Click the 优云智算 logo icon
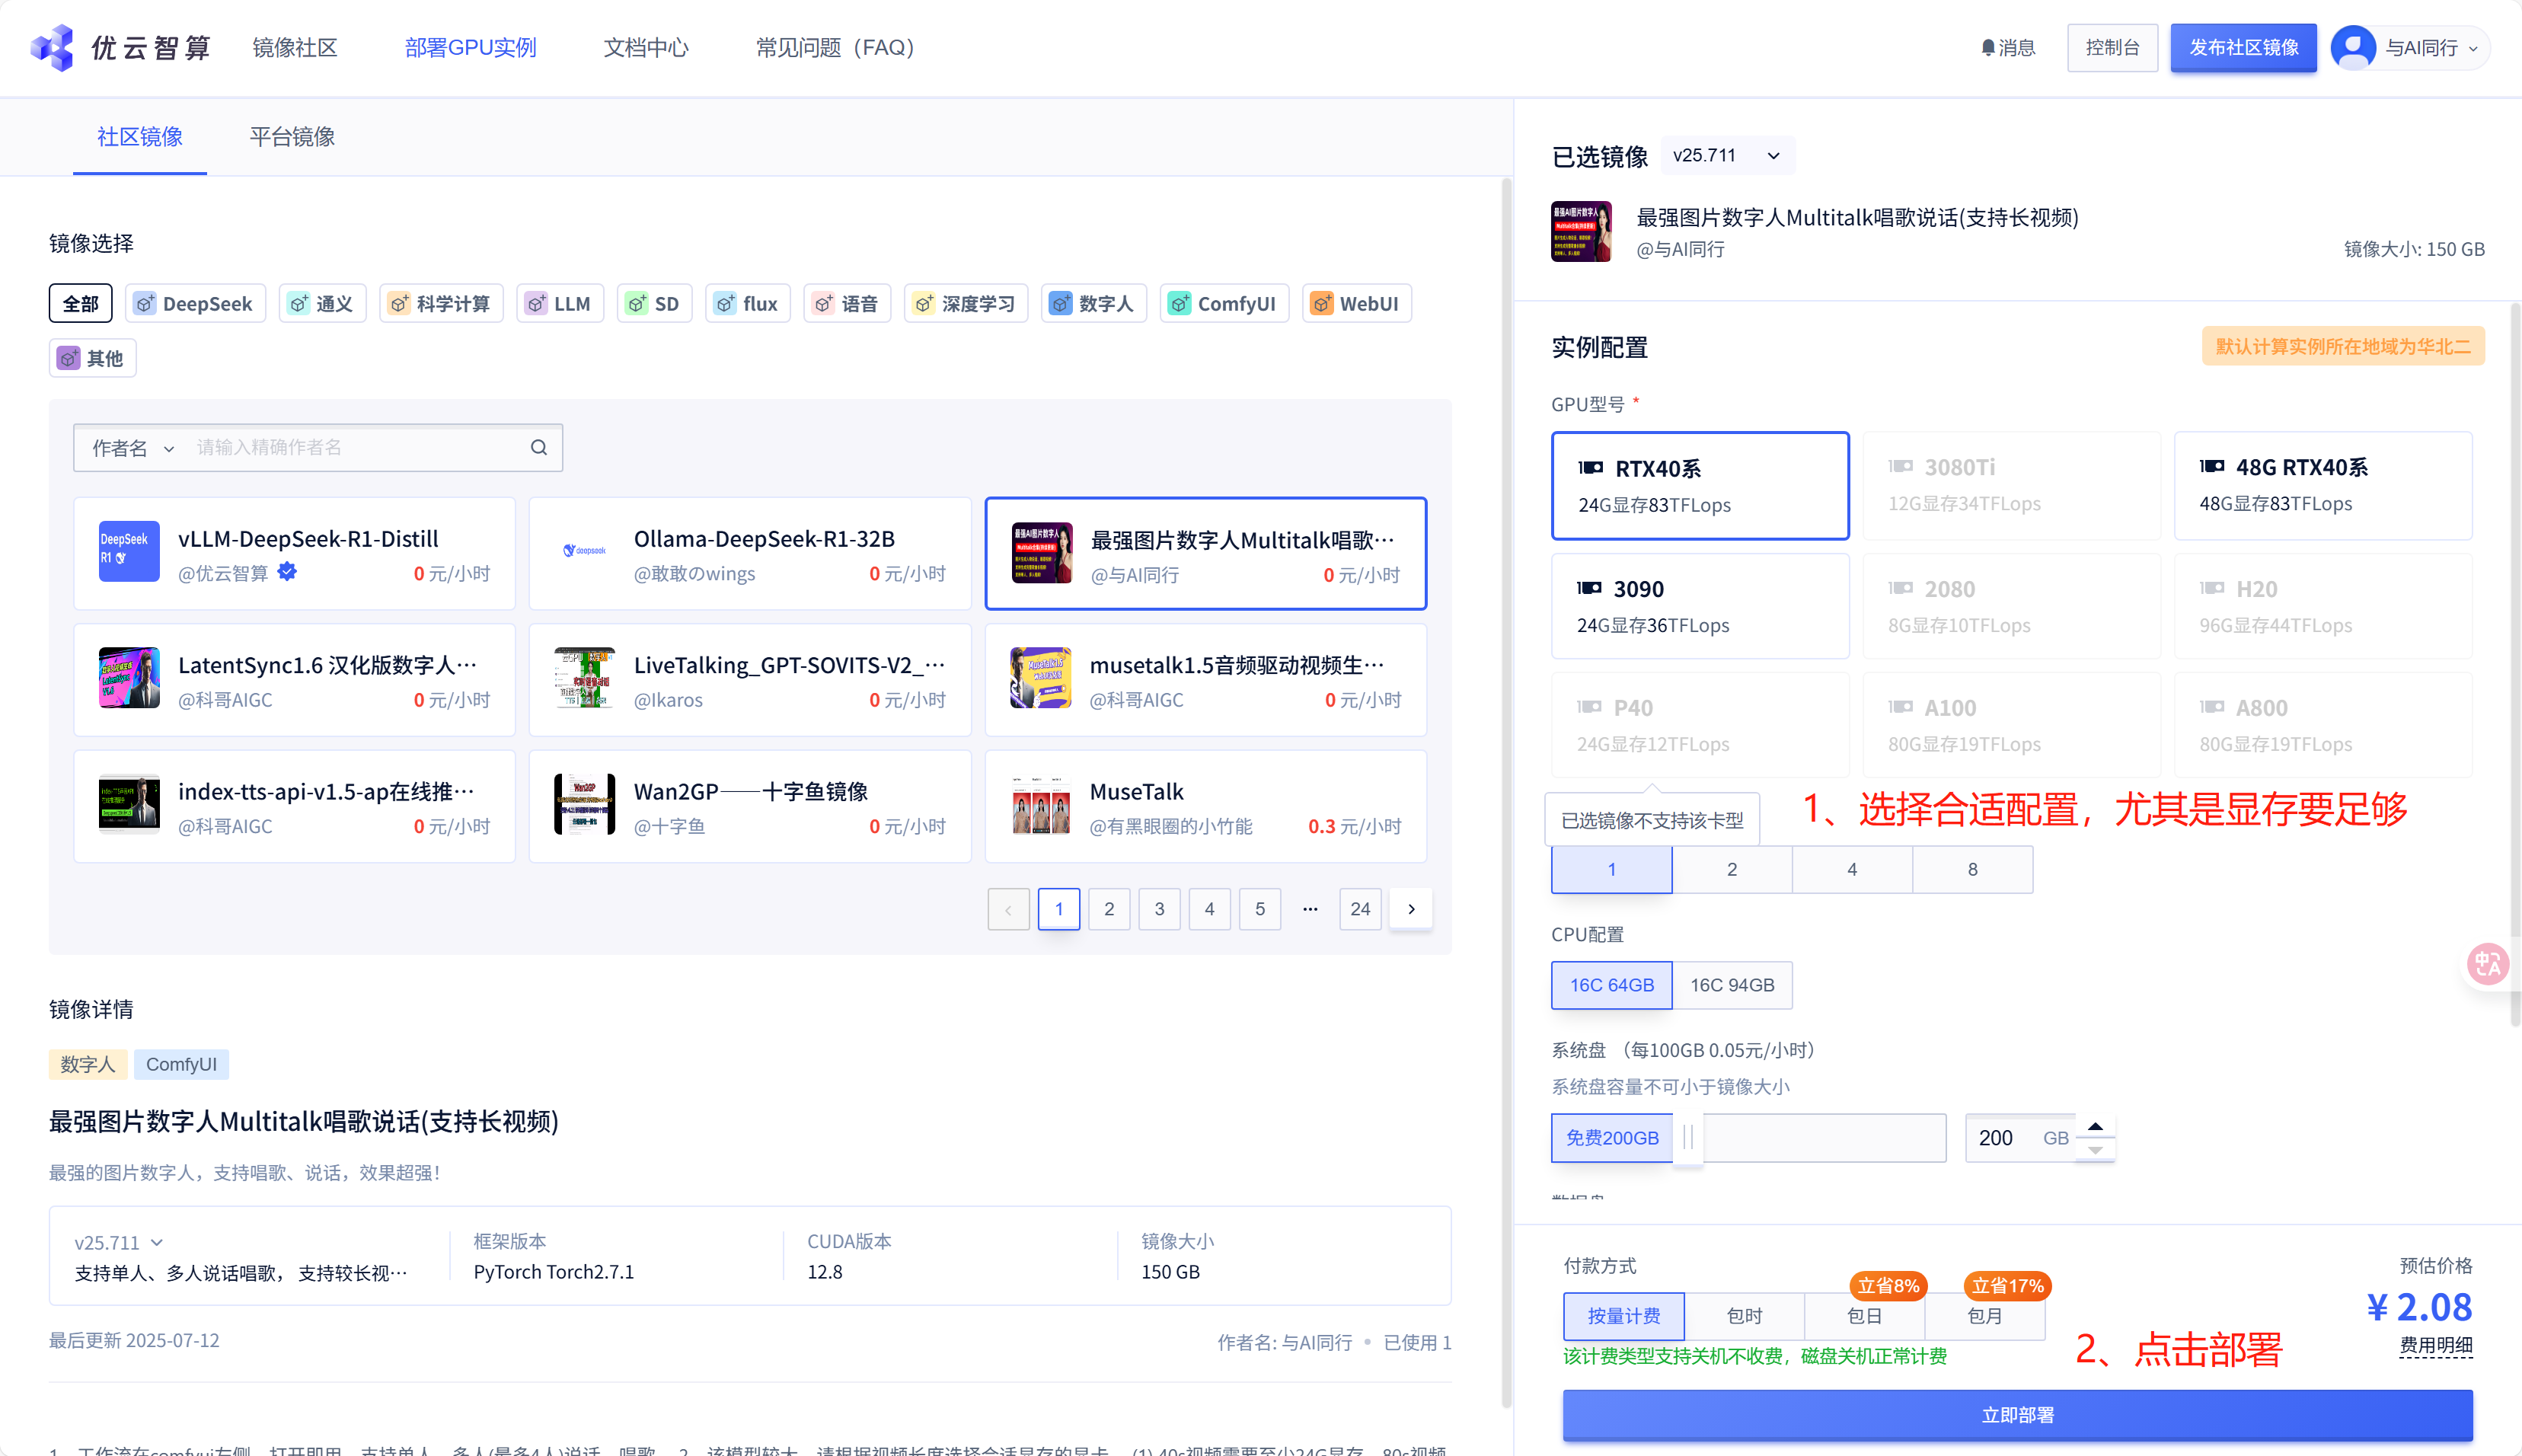This screenshot has width=2522, height=1456. point(52,47)
